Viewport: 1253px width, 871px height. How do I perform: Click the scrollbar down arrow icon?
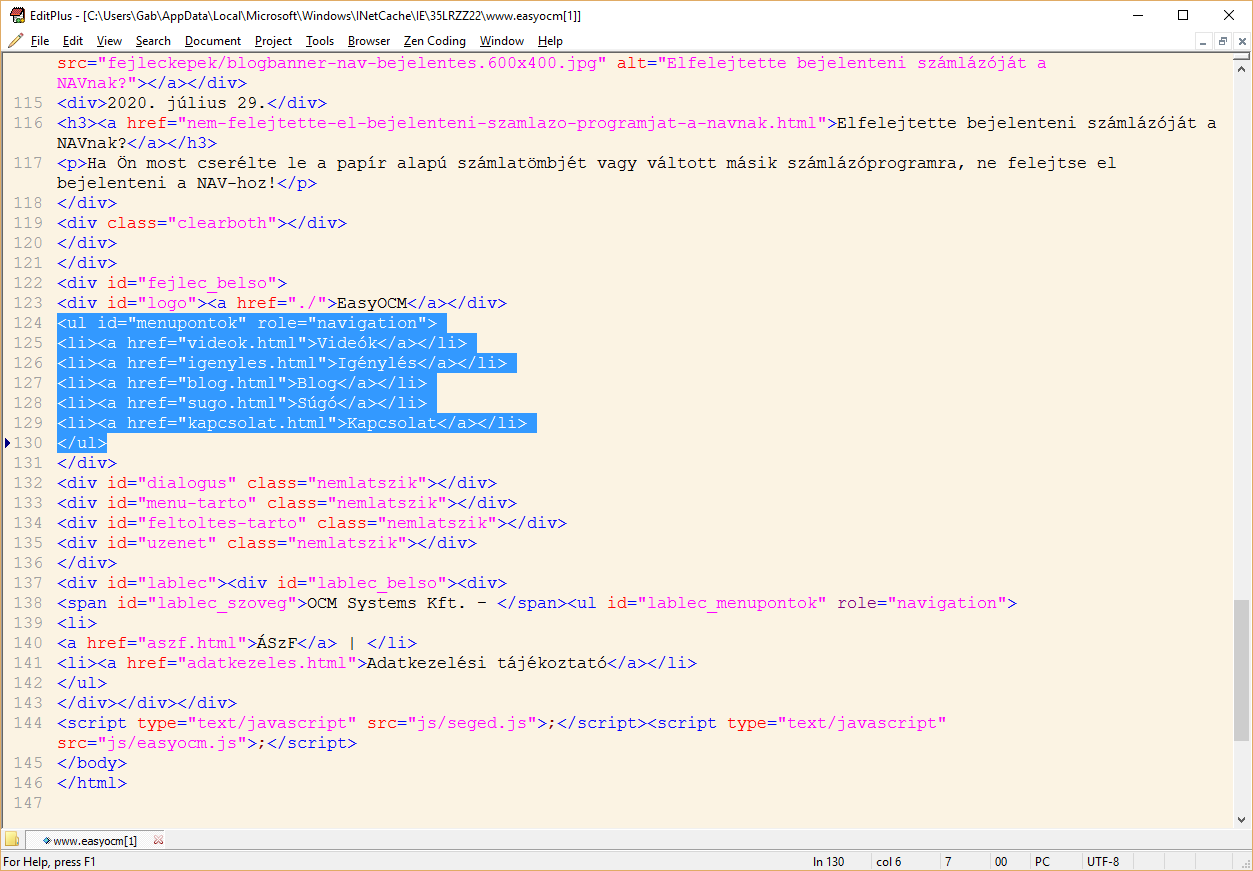1241,819
